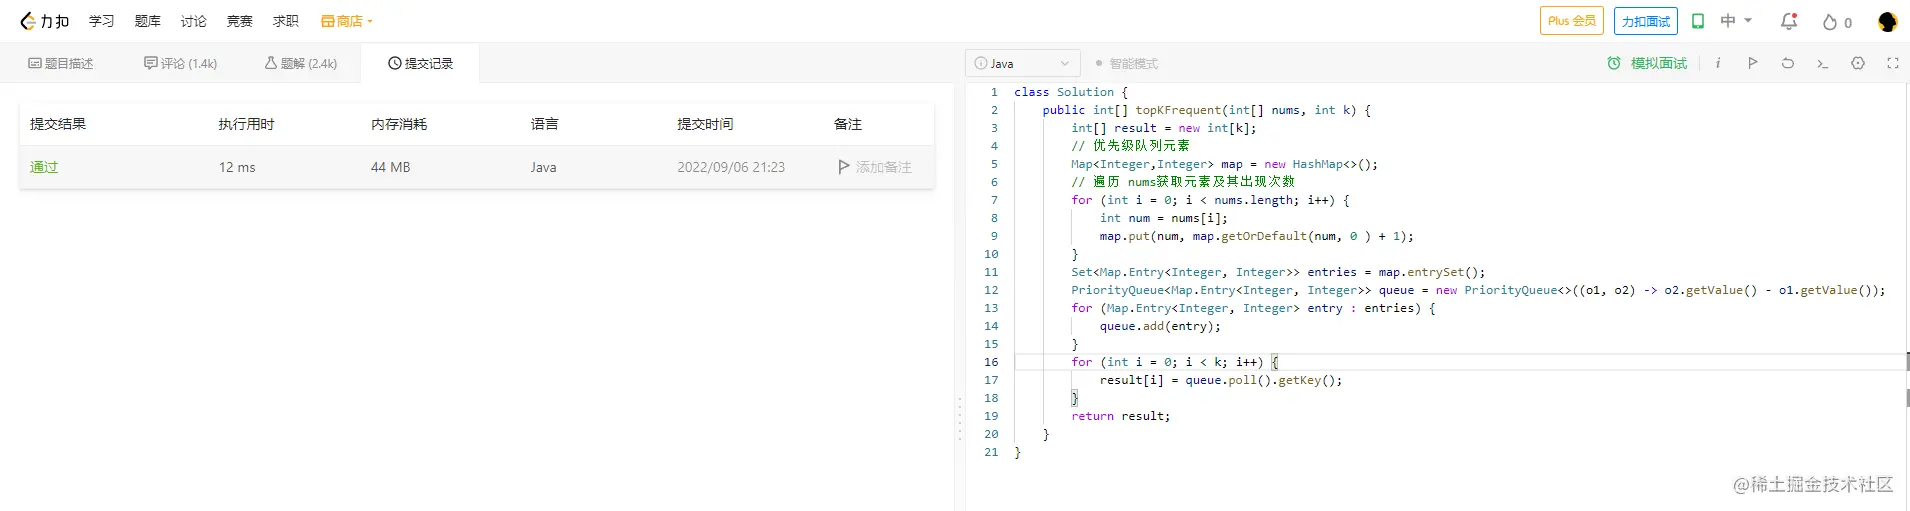Open the console terminal icon
This screenshot has height=511, width=1910.
point(1823,63)
